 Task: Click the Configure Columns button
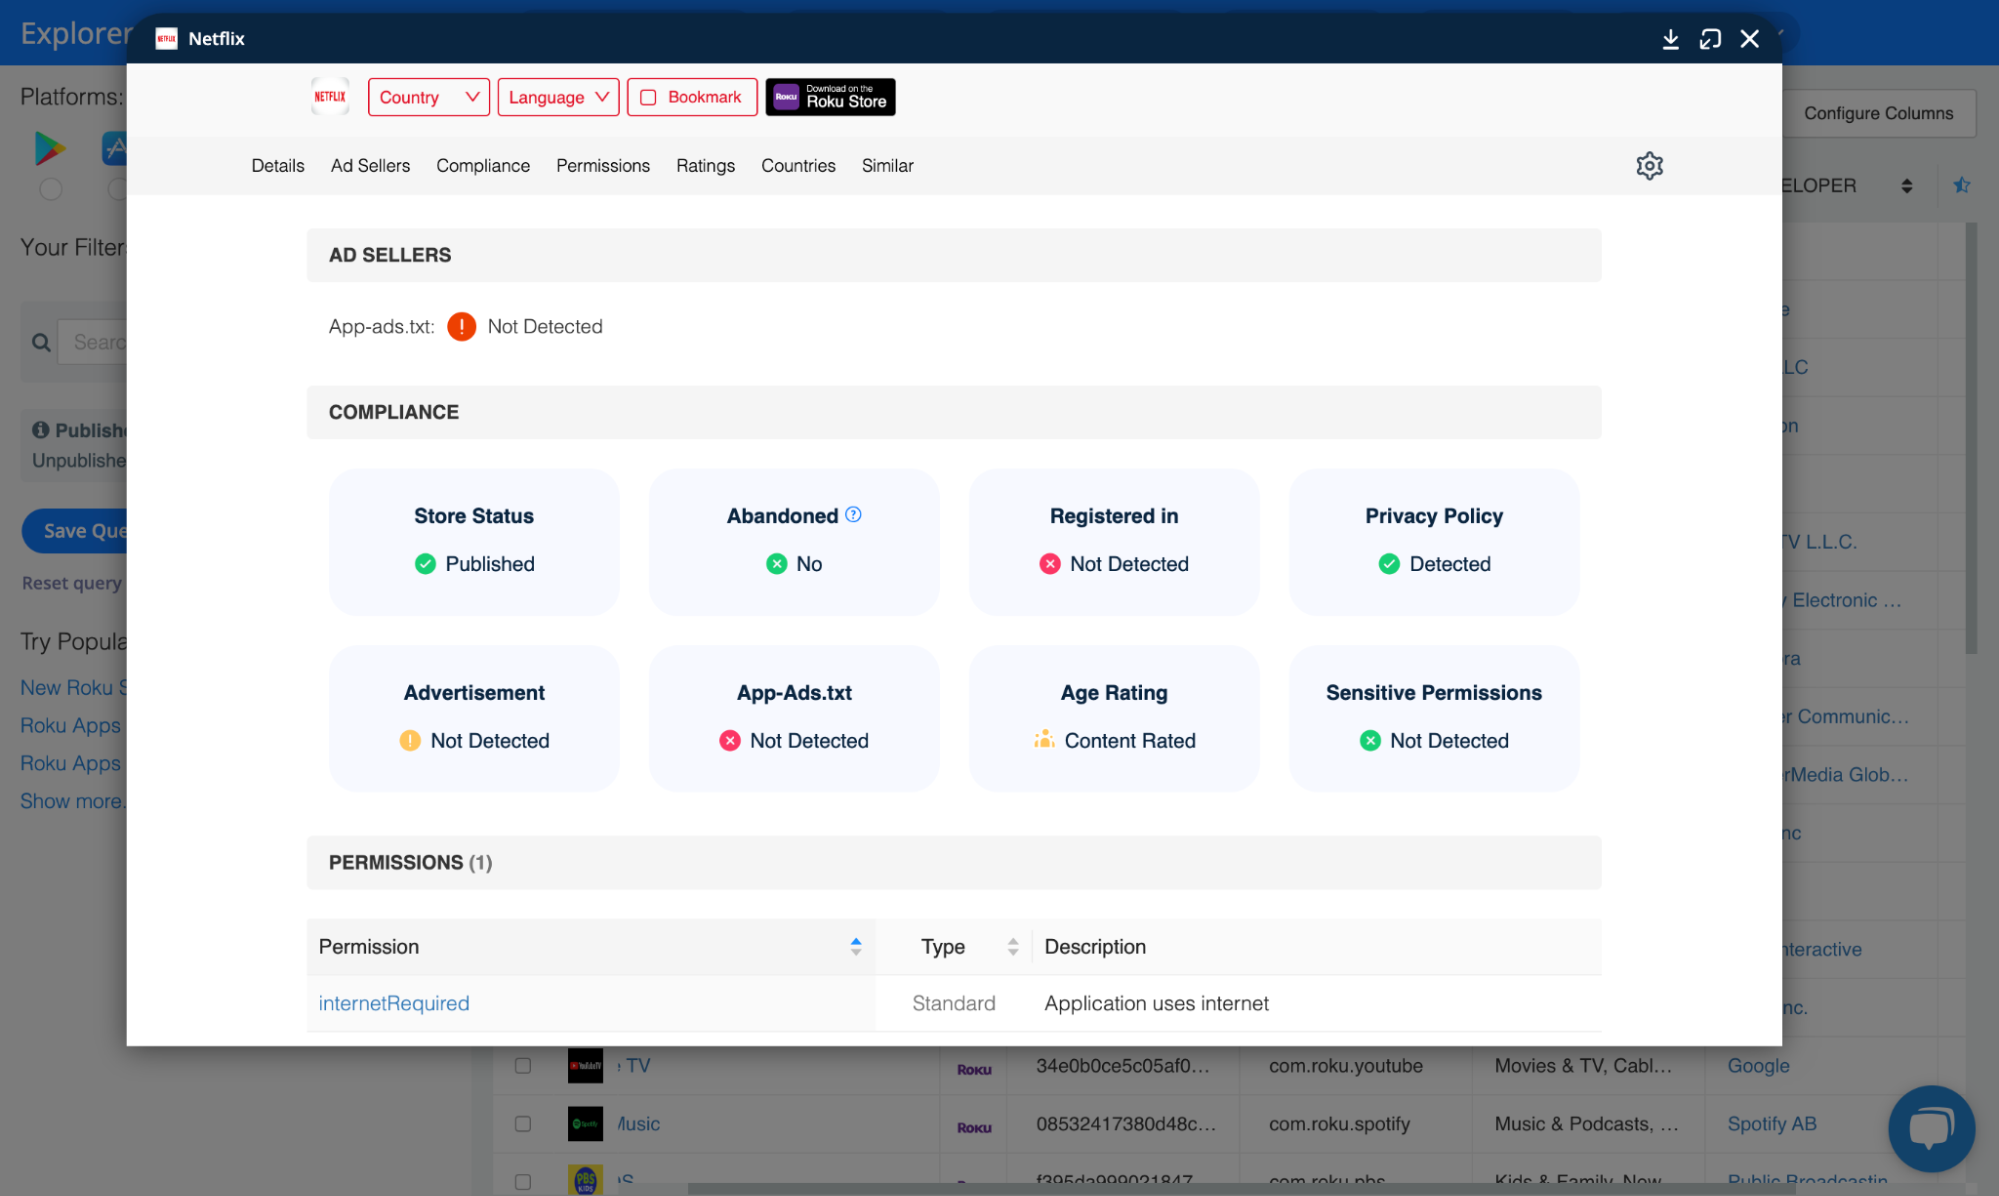click(1877, 113)
